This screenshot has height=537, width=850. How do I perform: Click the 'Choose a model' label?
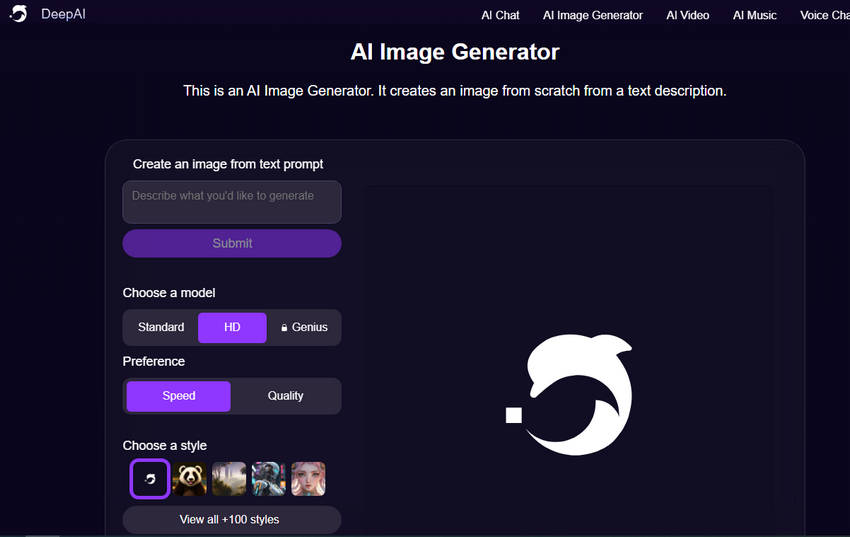click(x=169, y=293)
